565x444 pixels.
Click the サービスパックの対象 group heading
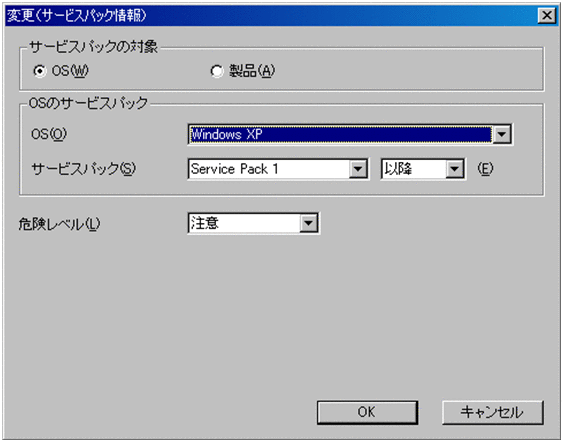point(93,47)
